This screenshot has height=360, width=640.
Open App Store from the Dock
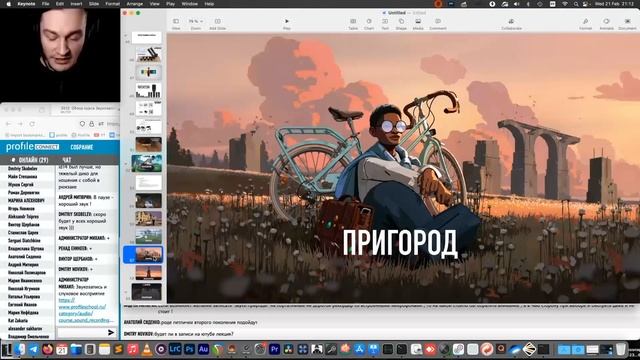click(x=359, y=349)
